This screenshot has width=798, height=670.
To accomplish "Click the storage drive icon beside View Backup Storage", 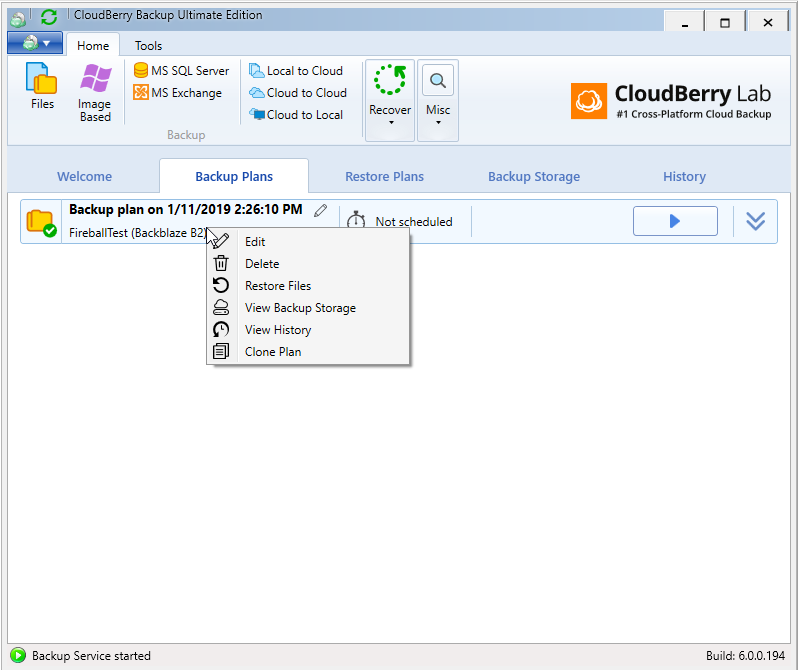I will (x=221, y=307).
